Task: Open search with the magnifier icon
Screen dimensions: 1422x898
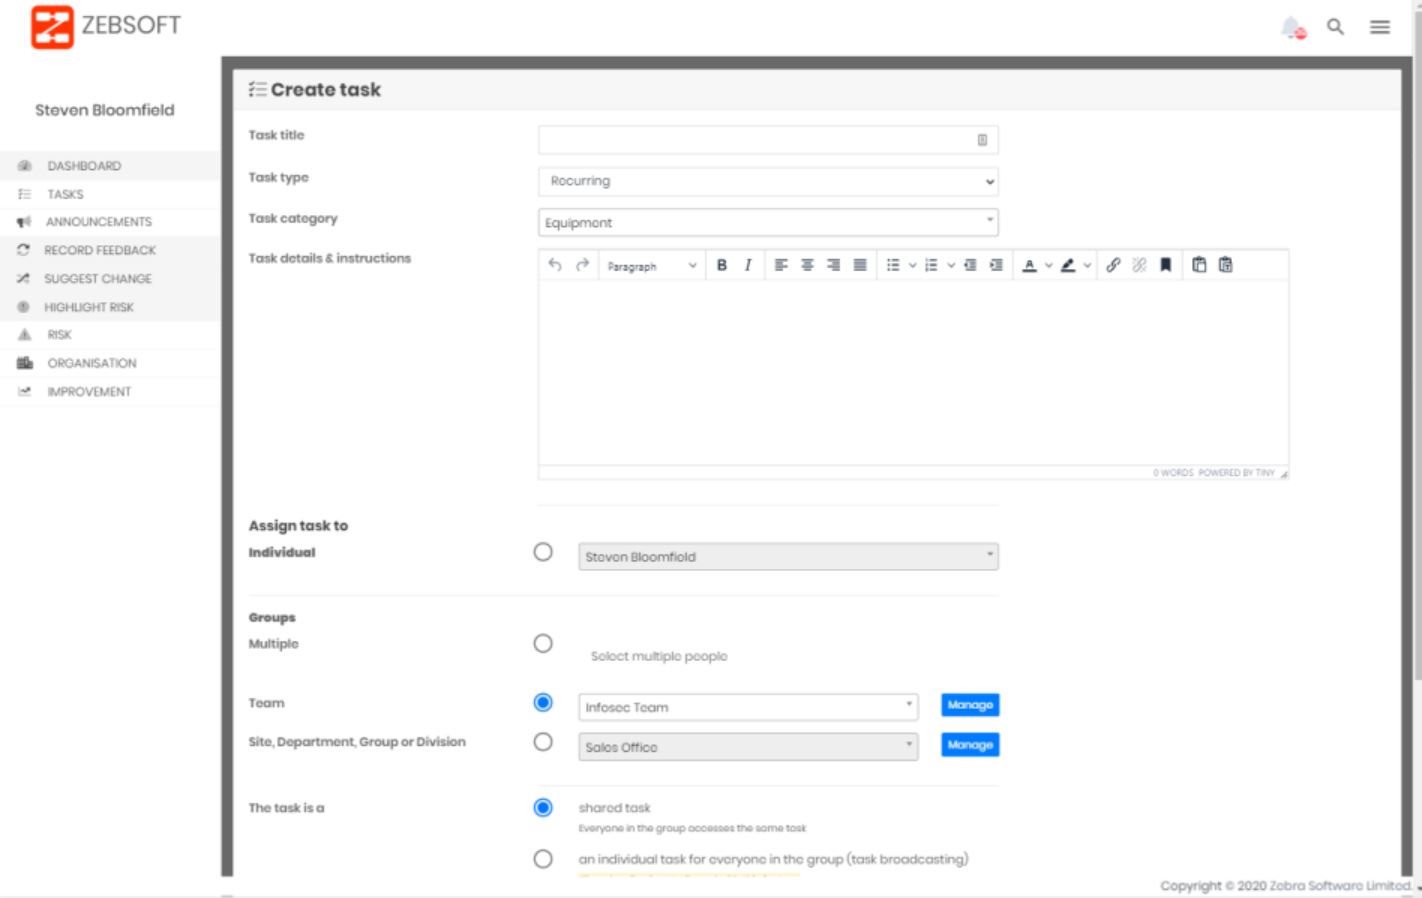Action: click(x=1335, y=27)
